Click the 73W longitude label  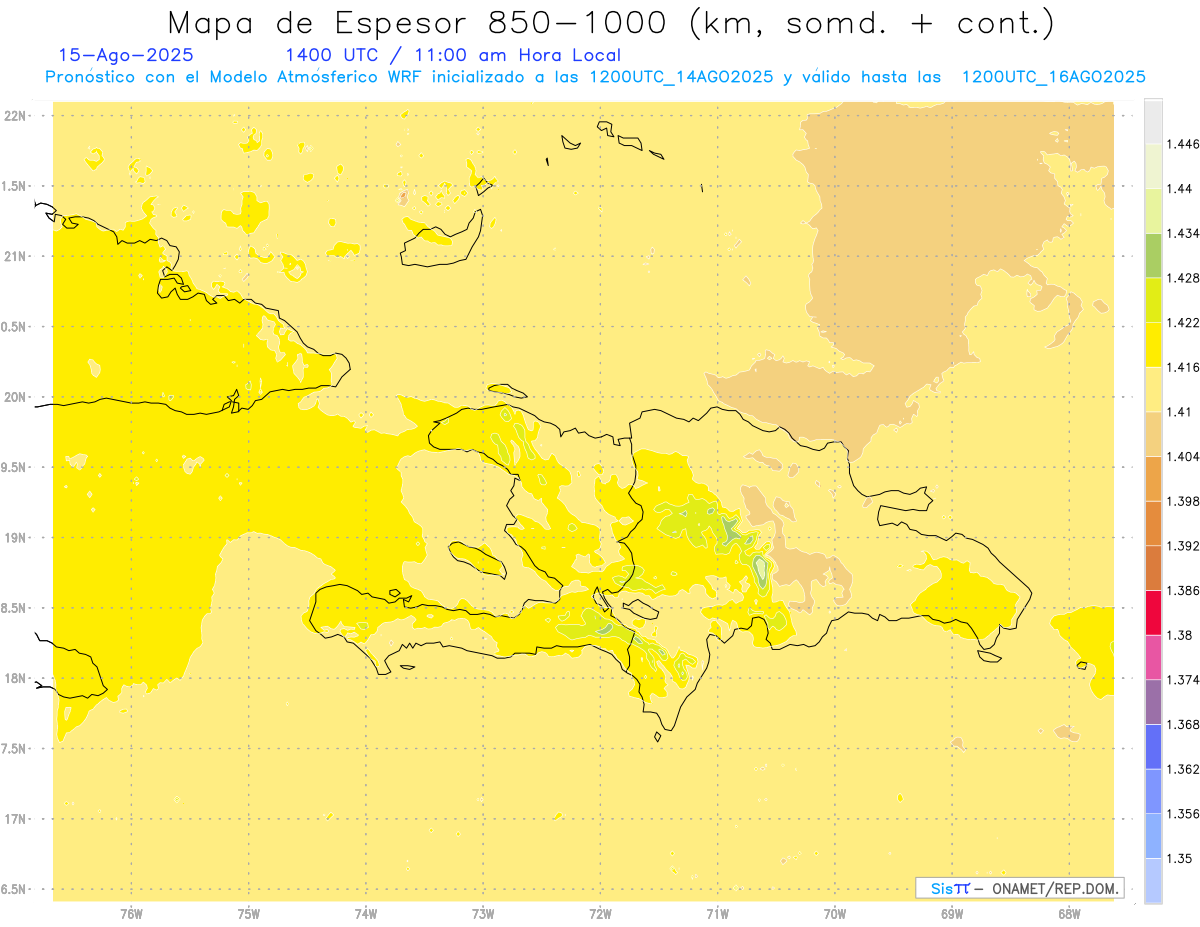[483, 914]
